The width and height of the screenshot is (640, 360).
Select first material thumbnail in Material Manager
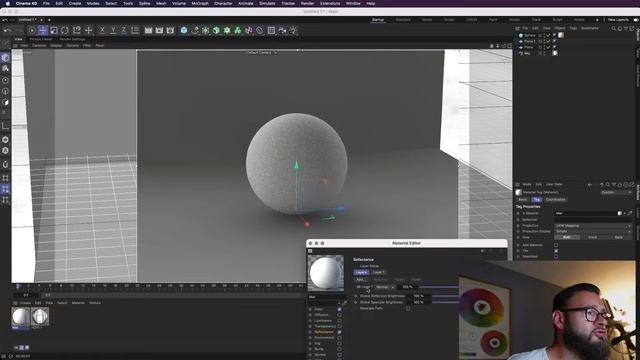[x=21, y=317]
